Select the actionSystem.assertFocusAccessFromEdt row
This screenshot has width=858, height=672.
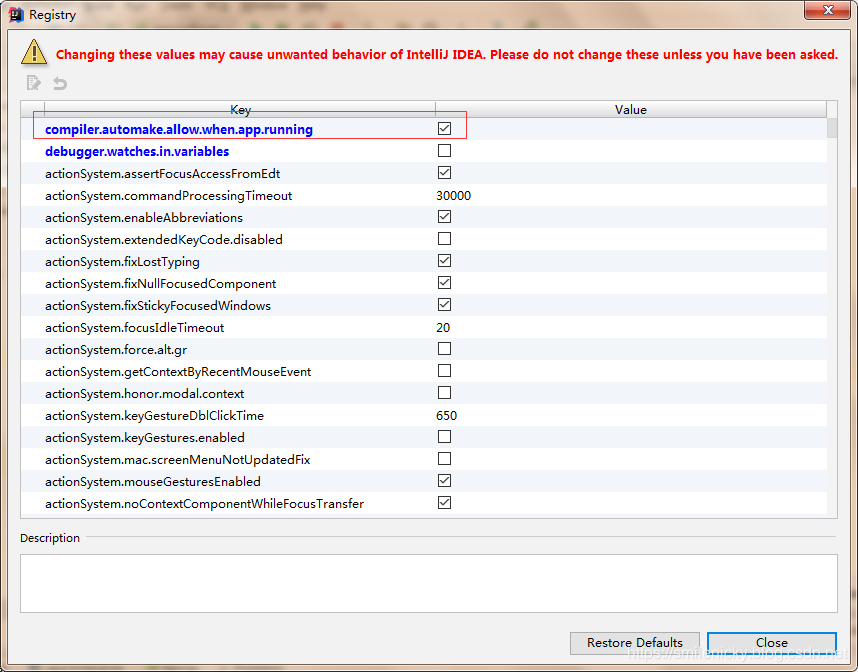click(x=424, y=173)
